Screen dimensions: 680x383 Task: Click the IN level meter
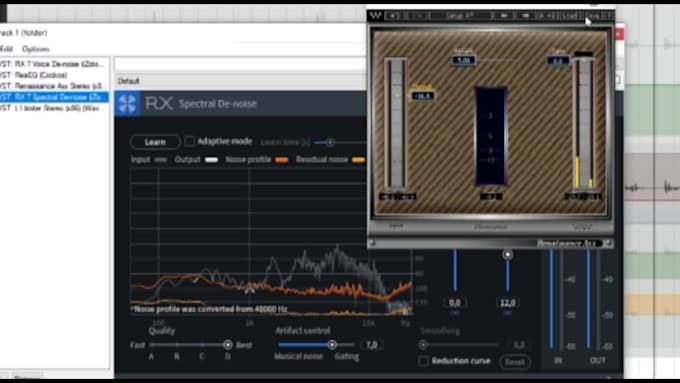coord(556,299)
